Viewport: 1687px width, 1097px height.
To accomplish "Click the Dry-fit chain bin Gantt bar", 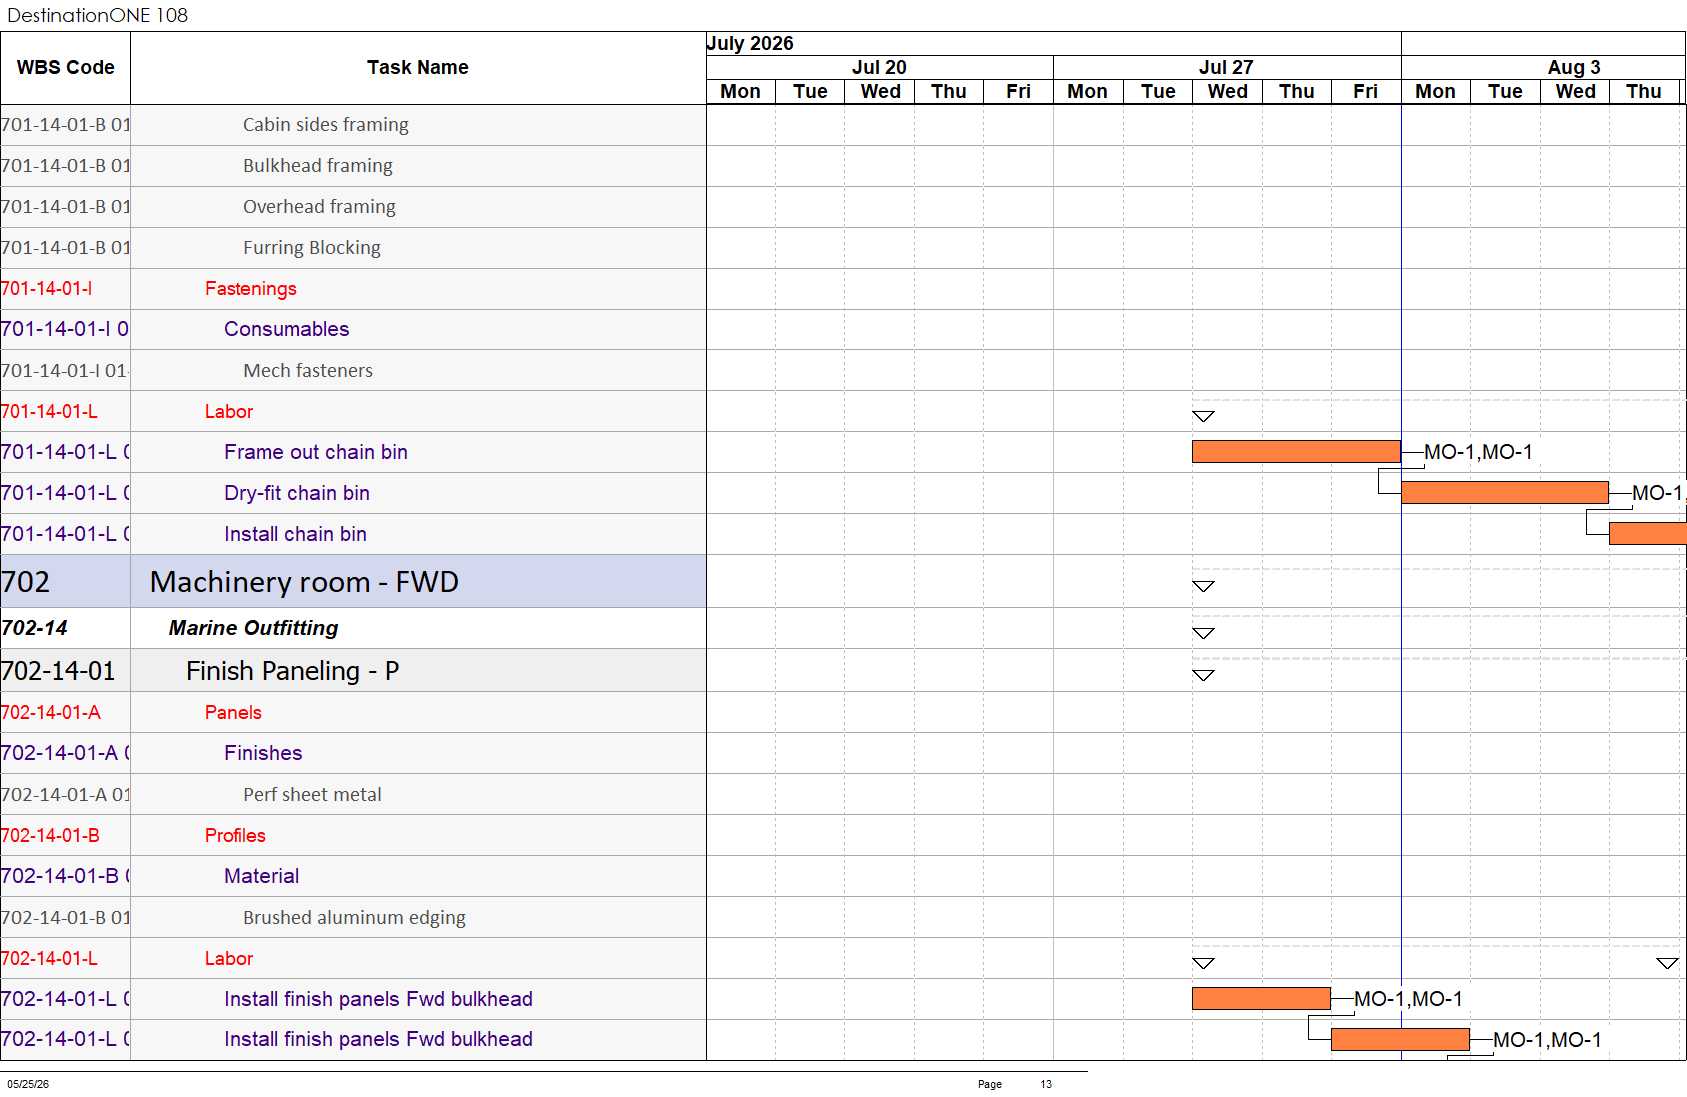I will click(x=1505, y=493).
